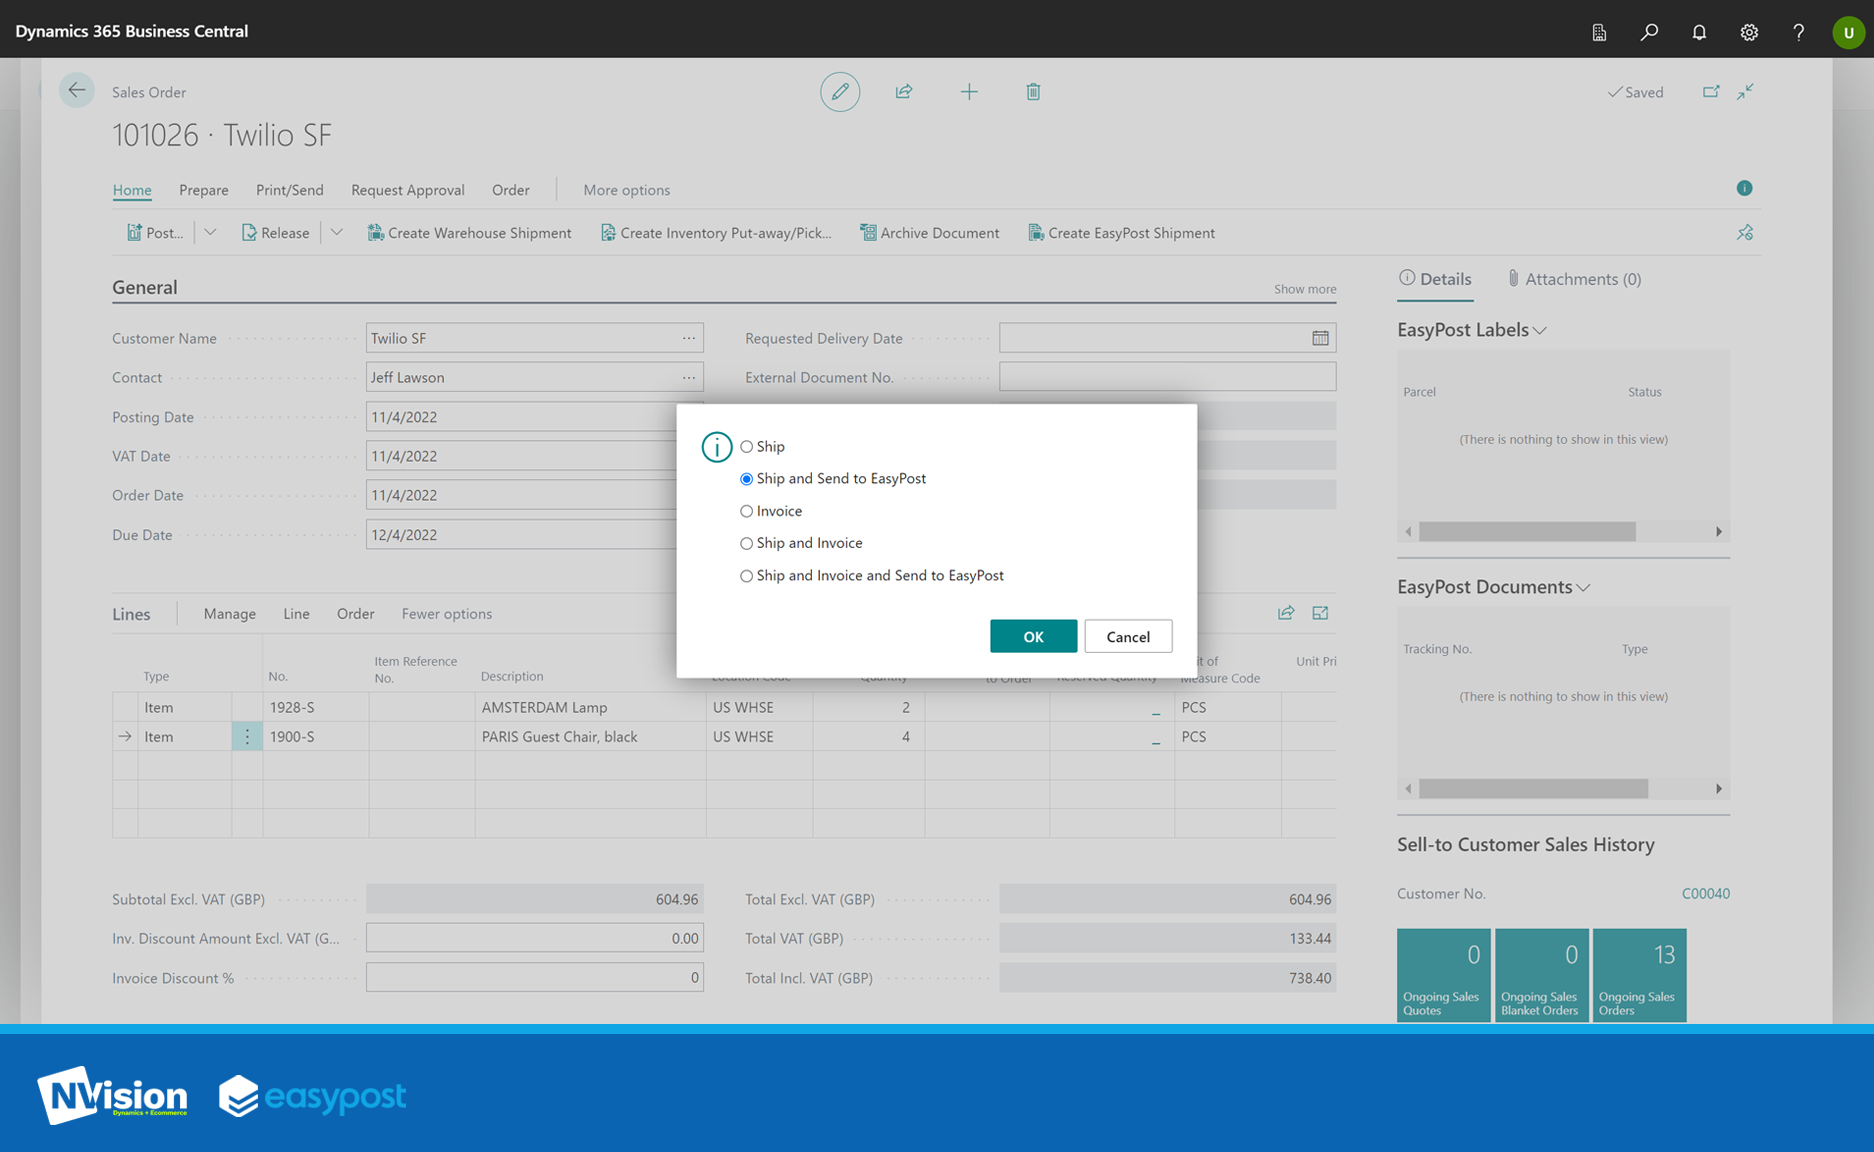Open the settings gear icon
The width and height of the screenshot is (1874, 1152).
click(1748, 32)
